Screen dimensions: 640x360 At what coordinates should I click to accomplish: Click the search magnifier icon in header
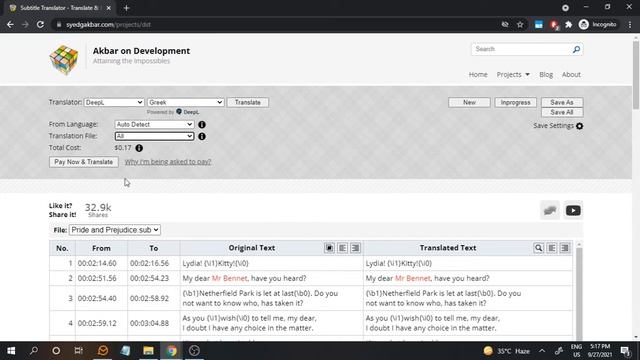[576, 49]
